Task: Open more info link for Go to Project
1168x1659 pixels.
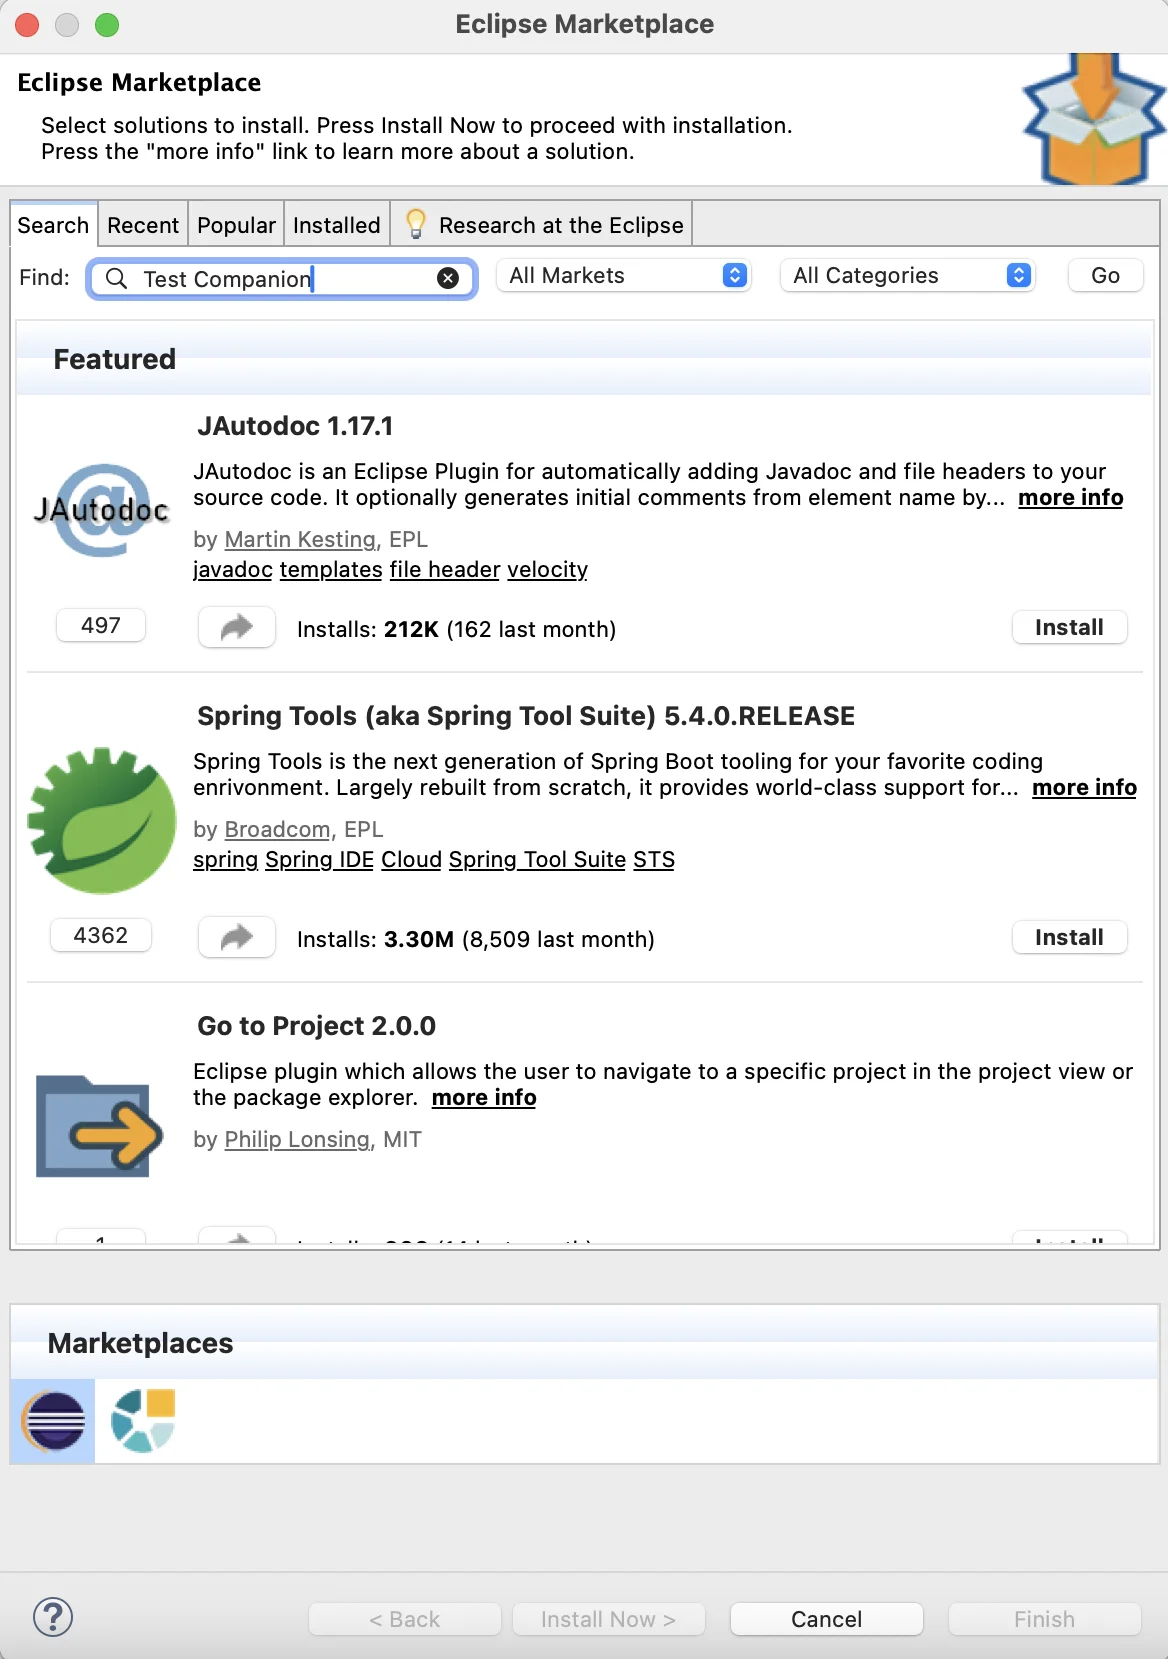Action: [x=484, y=1098]
